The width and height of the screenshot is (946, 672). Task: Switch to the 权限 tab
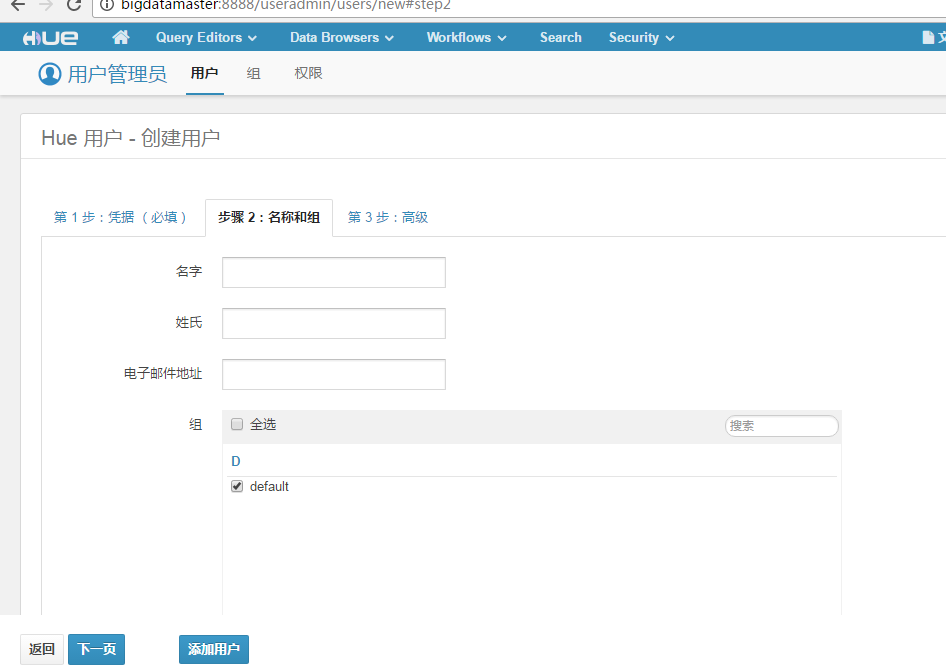click(x=308, y=74)
